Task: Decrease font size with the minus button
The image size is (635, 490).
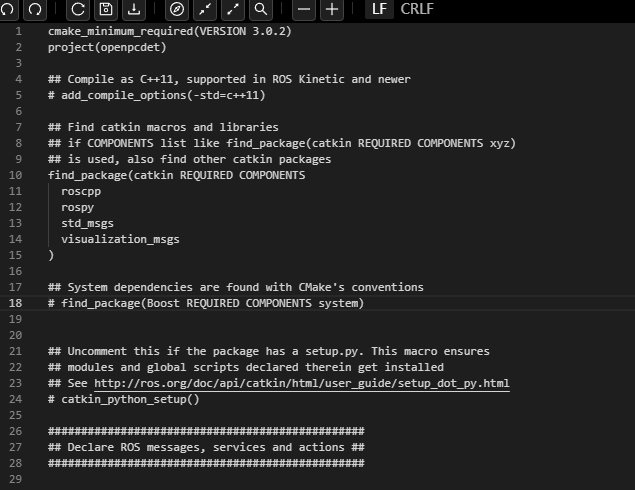Action: pyautogui.click(x=304, y=9)
